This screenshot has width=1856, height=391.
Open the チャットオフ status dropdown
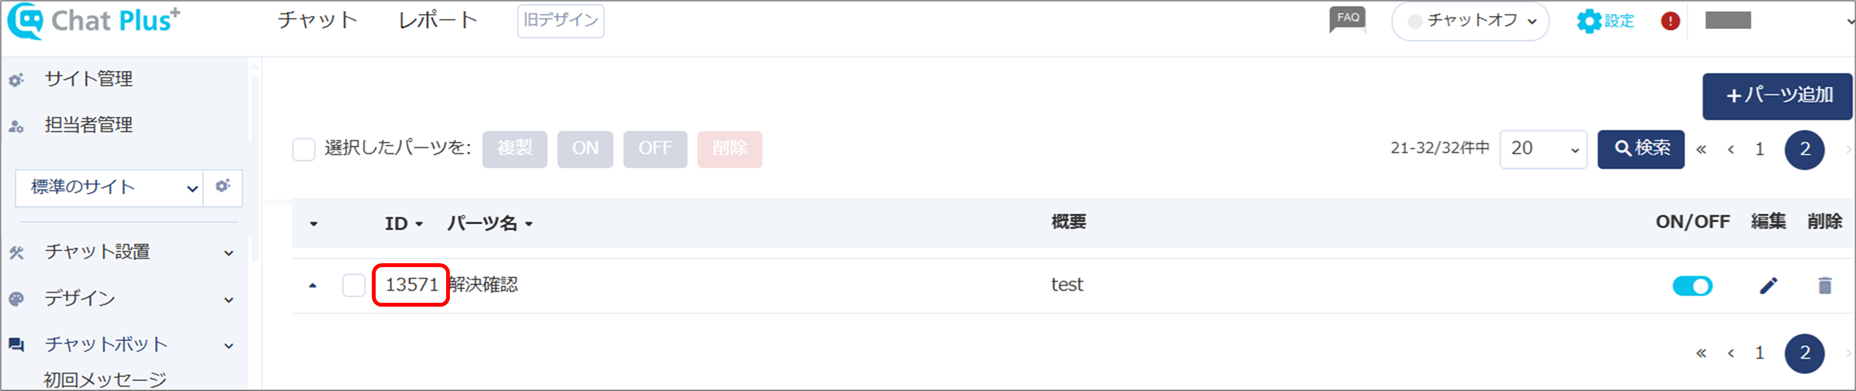pos(1470,21)
